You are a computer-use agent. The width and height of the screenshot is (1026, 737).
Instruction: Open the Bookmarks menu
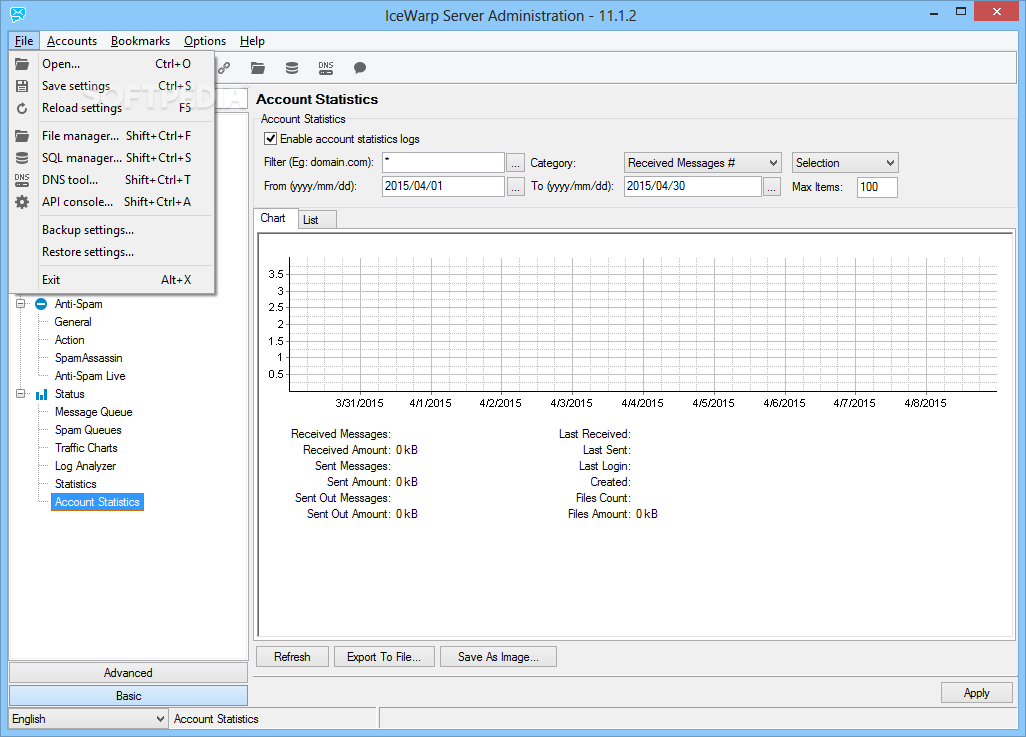pyautogui.click(x=140, y=41)
